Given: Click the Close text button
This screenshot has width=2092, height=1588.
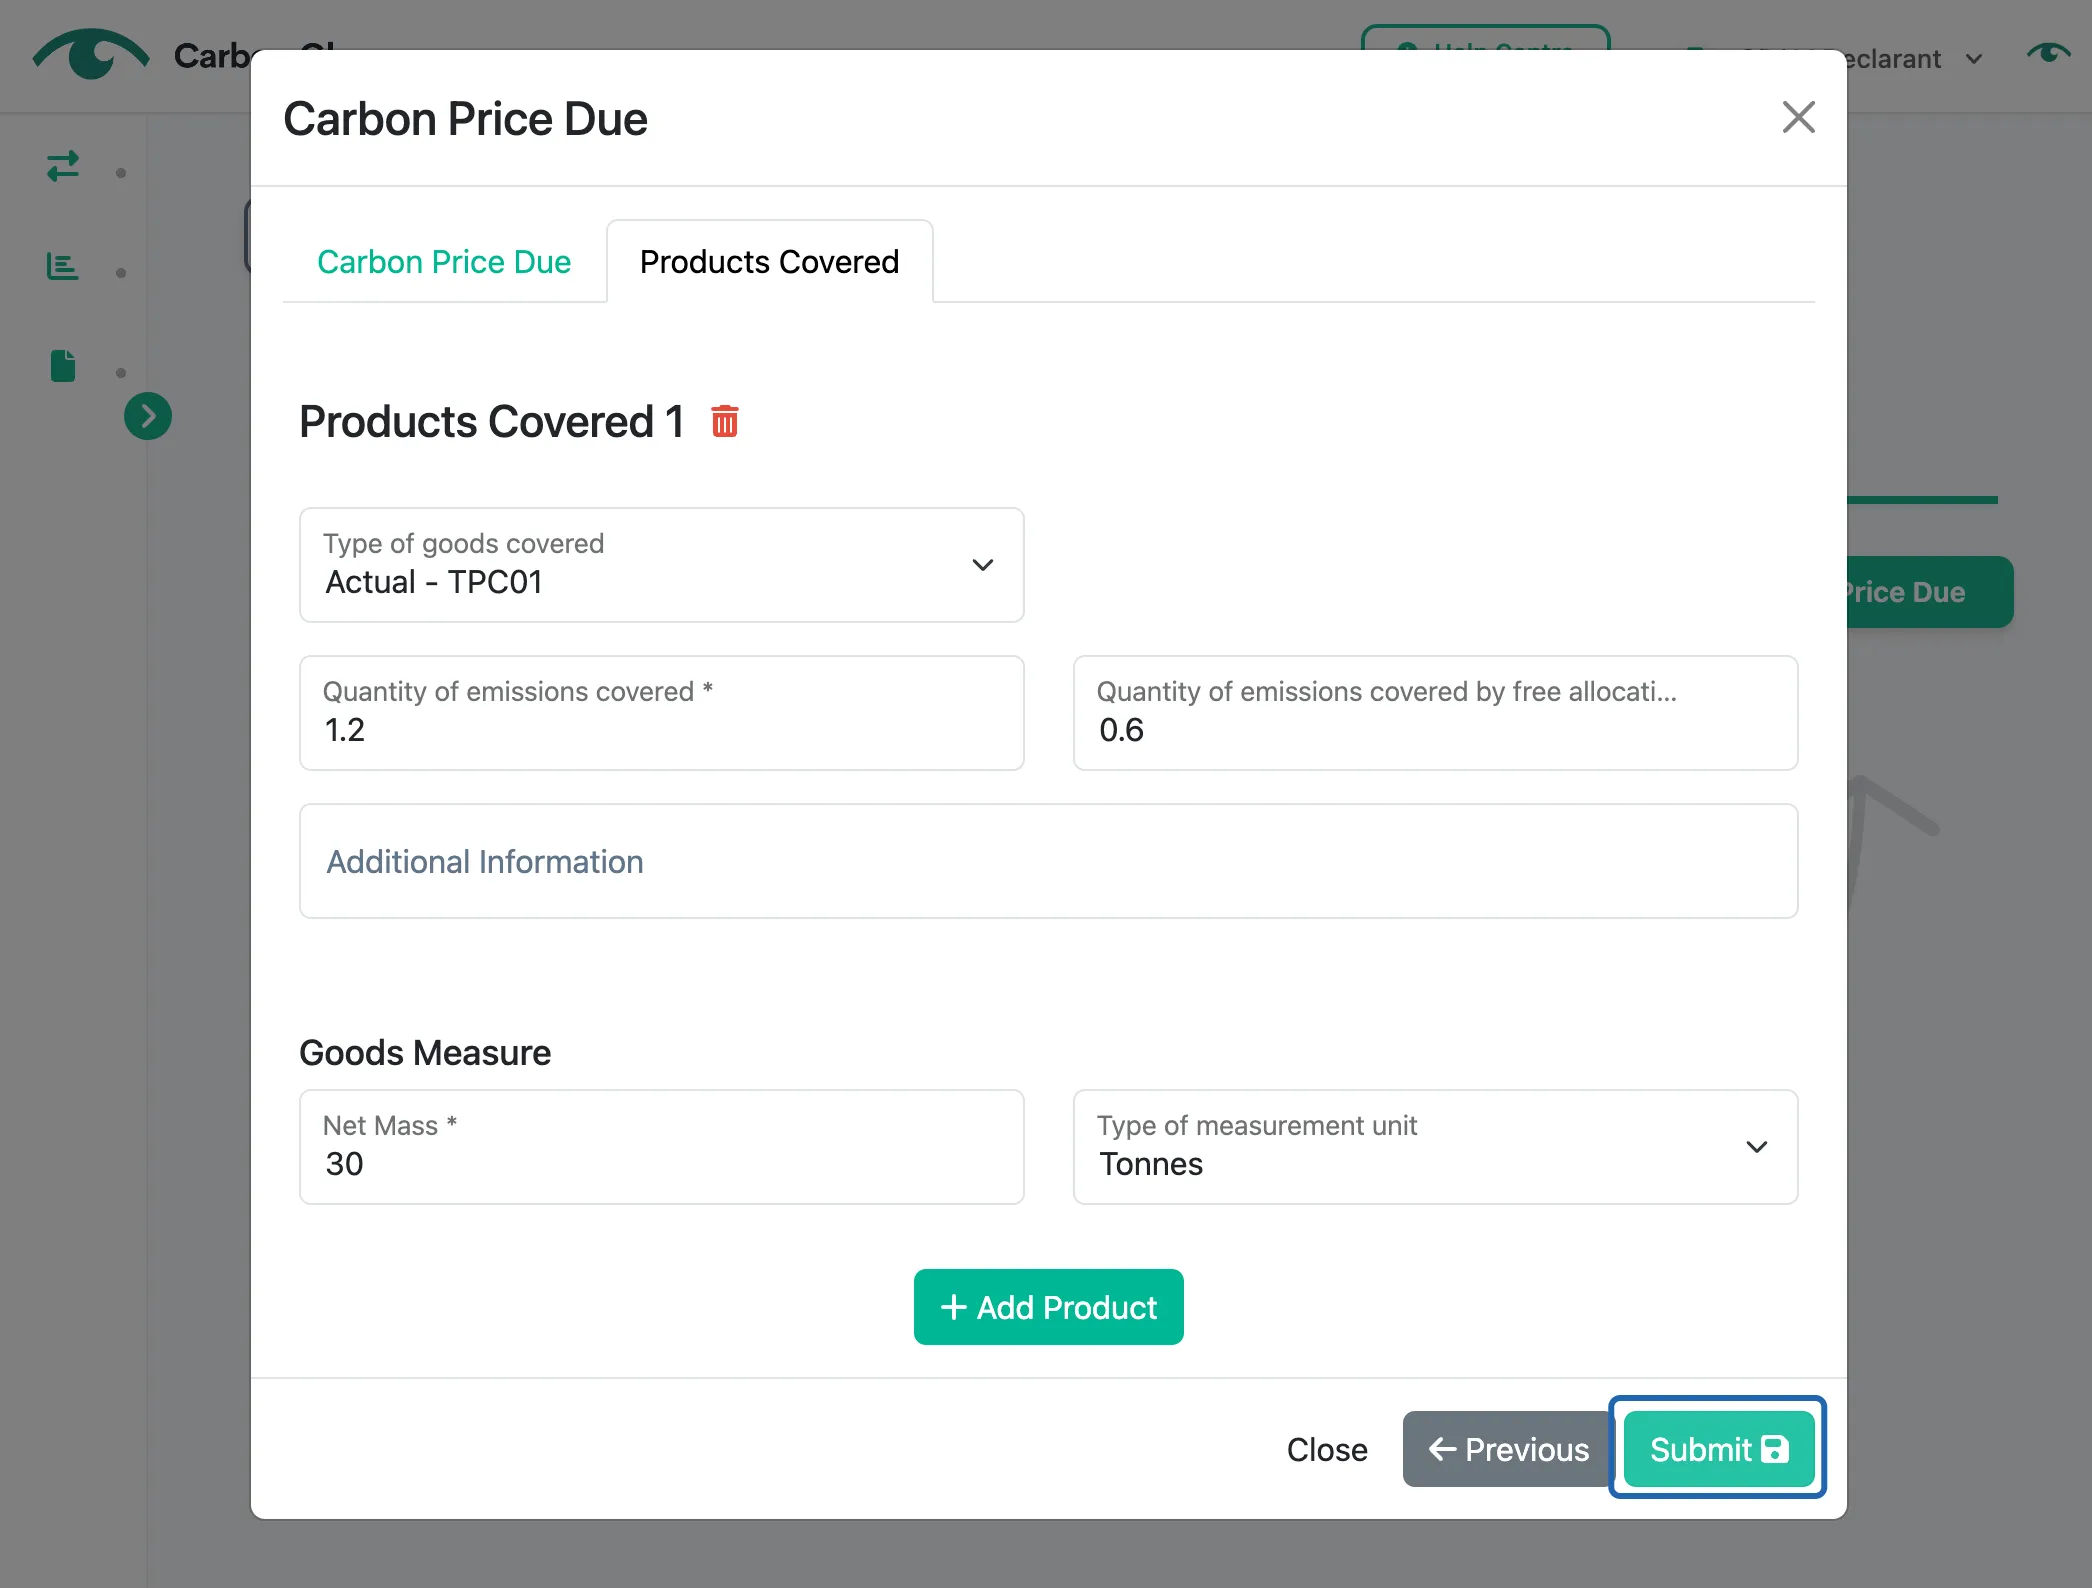Looking at the screenshot, I should click(1326, 1449).
